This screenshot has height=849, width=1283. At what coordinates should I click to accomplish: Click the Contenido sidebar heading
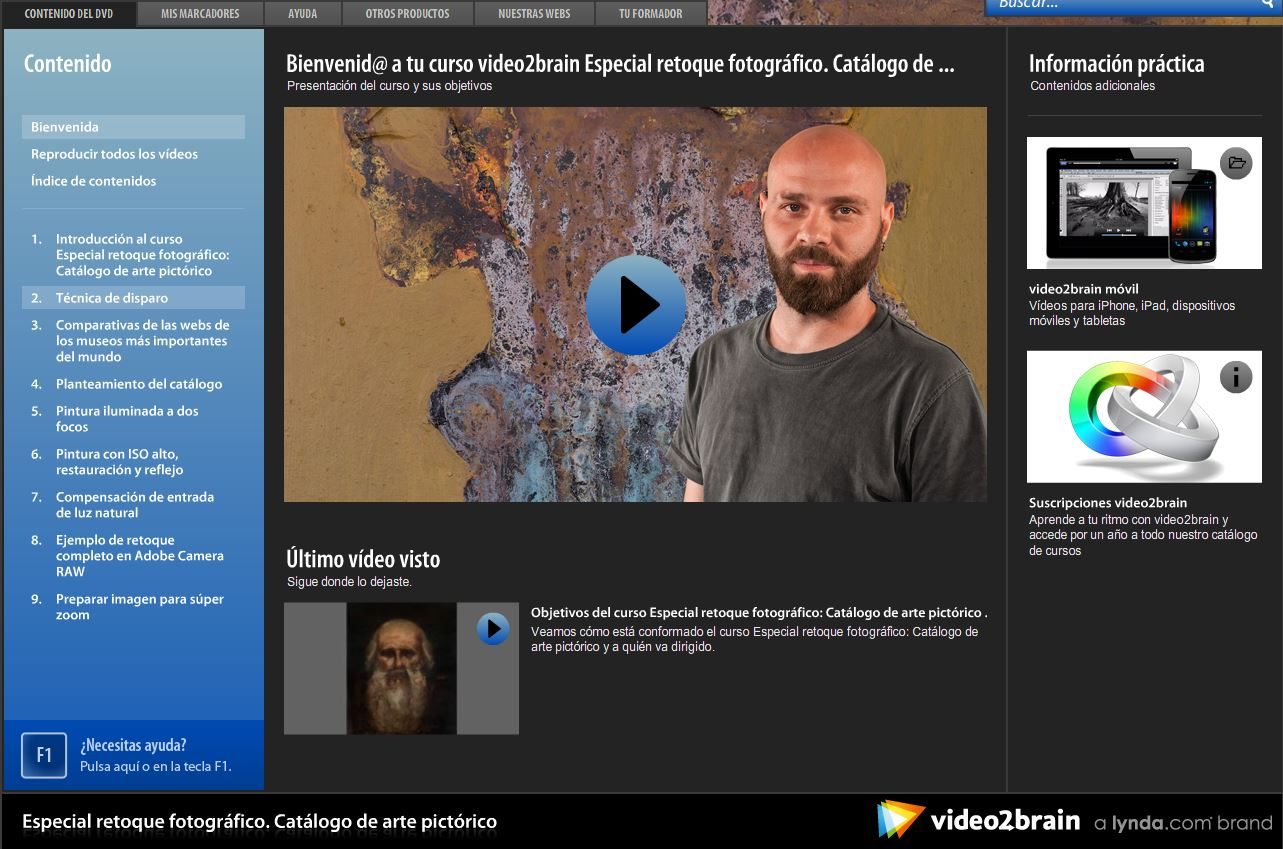[67, 64]
